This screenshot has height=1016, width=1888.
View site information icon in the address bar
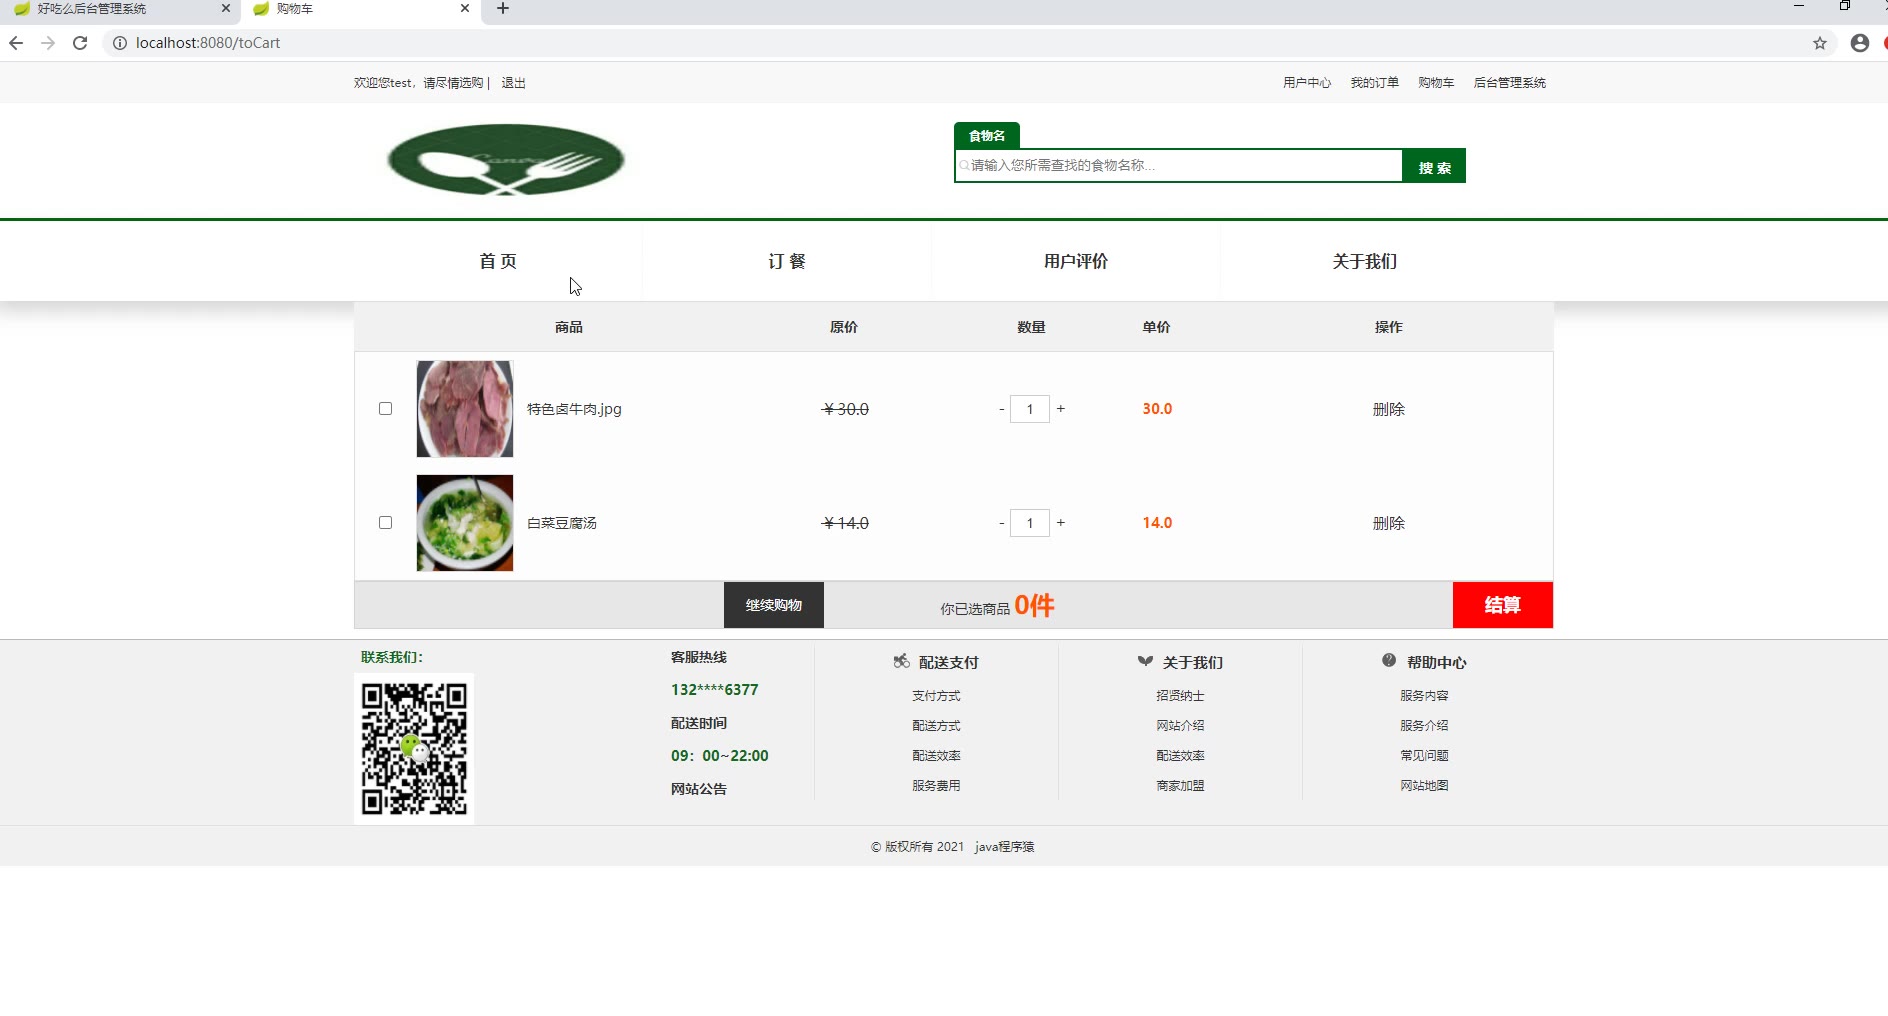[119, 43]
